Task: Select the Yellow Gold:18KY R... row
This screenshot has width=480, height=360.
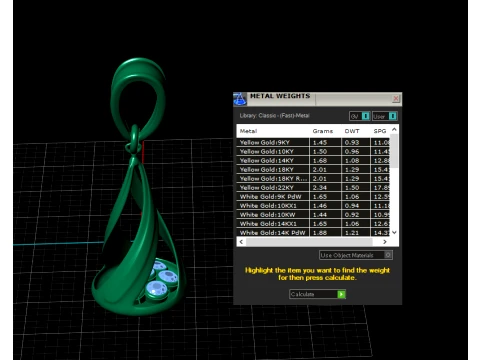Action: pos(313,178)
